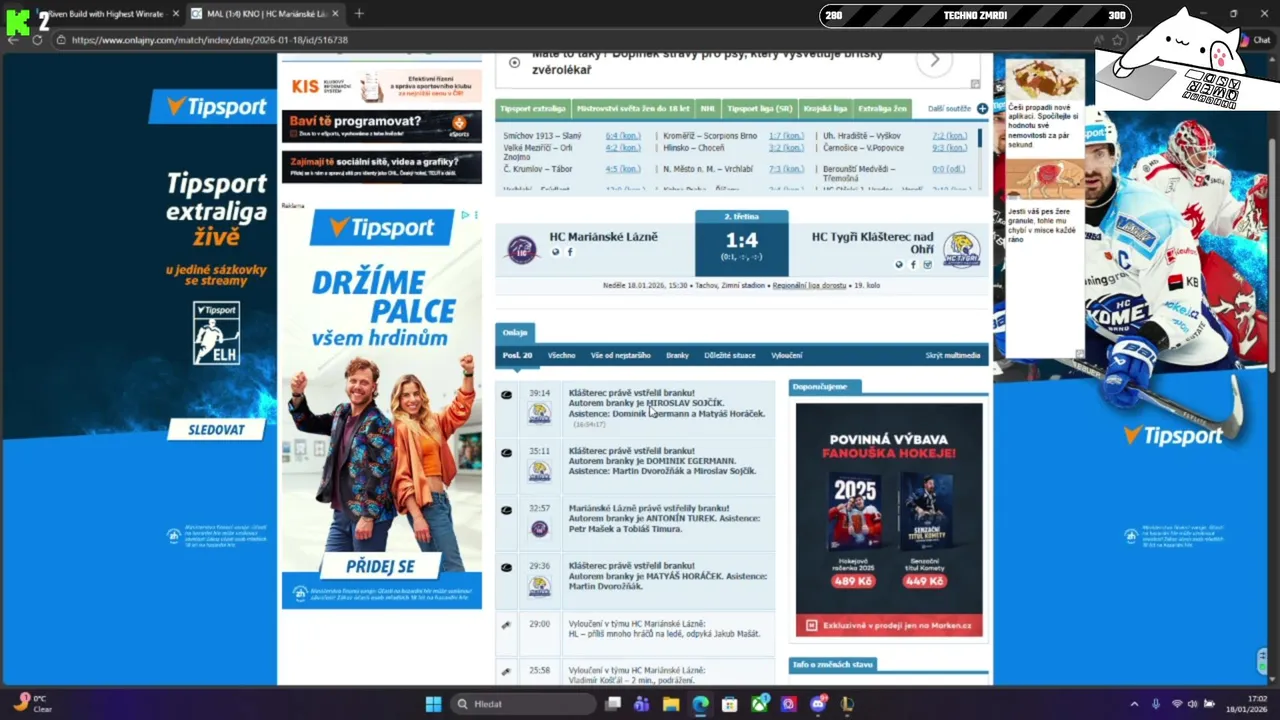Click the plus icon next to Další soutěže
This screenshot has height=720, width=1280.
point(982,108)
